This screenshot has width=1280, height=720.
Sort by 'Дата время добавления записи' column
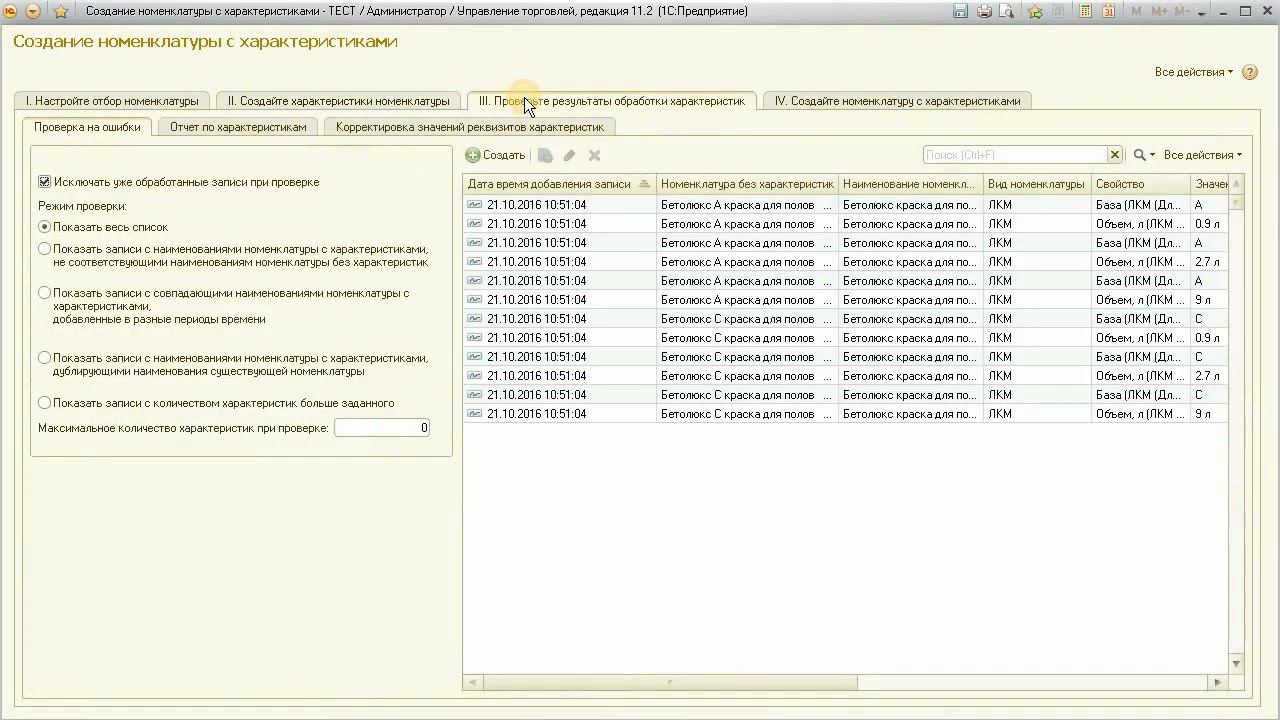point(559,184)
